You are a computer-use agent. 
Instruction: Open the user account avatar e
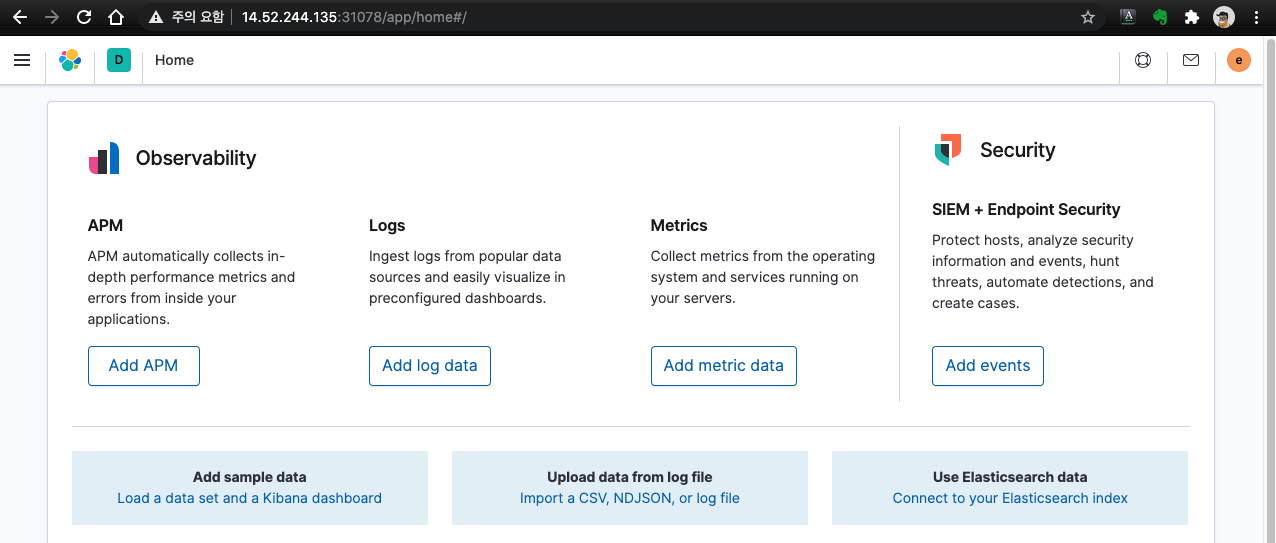[1239, 60]
